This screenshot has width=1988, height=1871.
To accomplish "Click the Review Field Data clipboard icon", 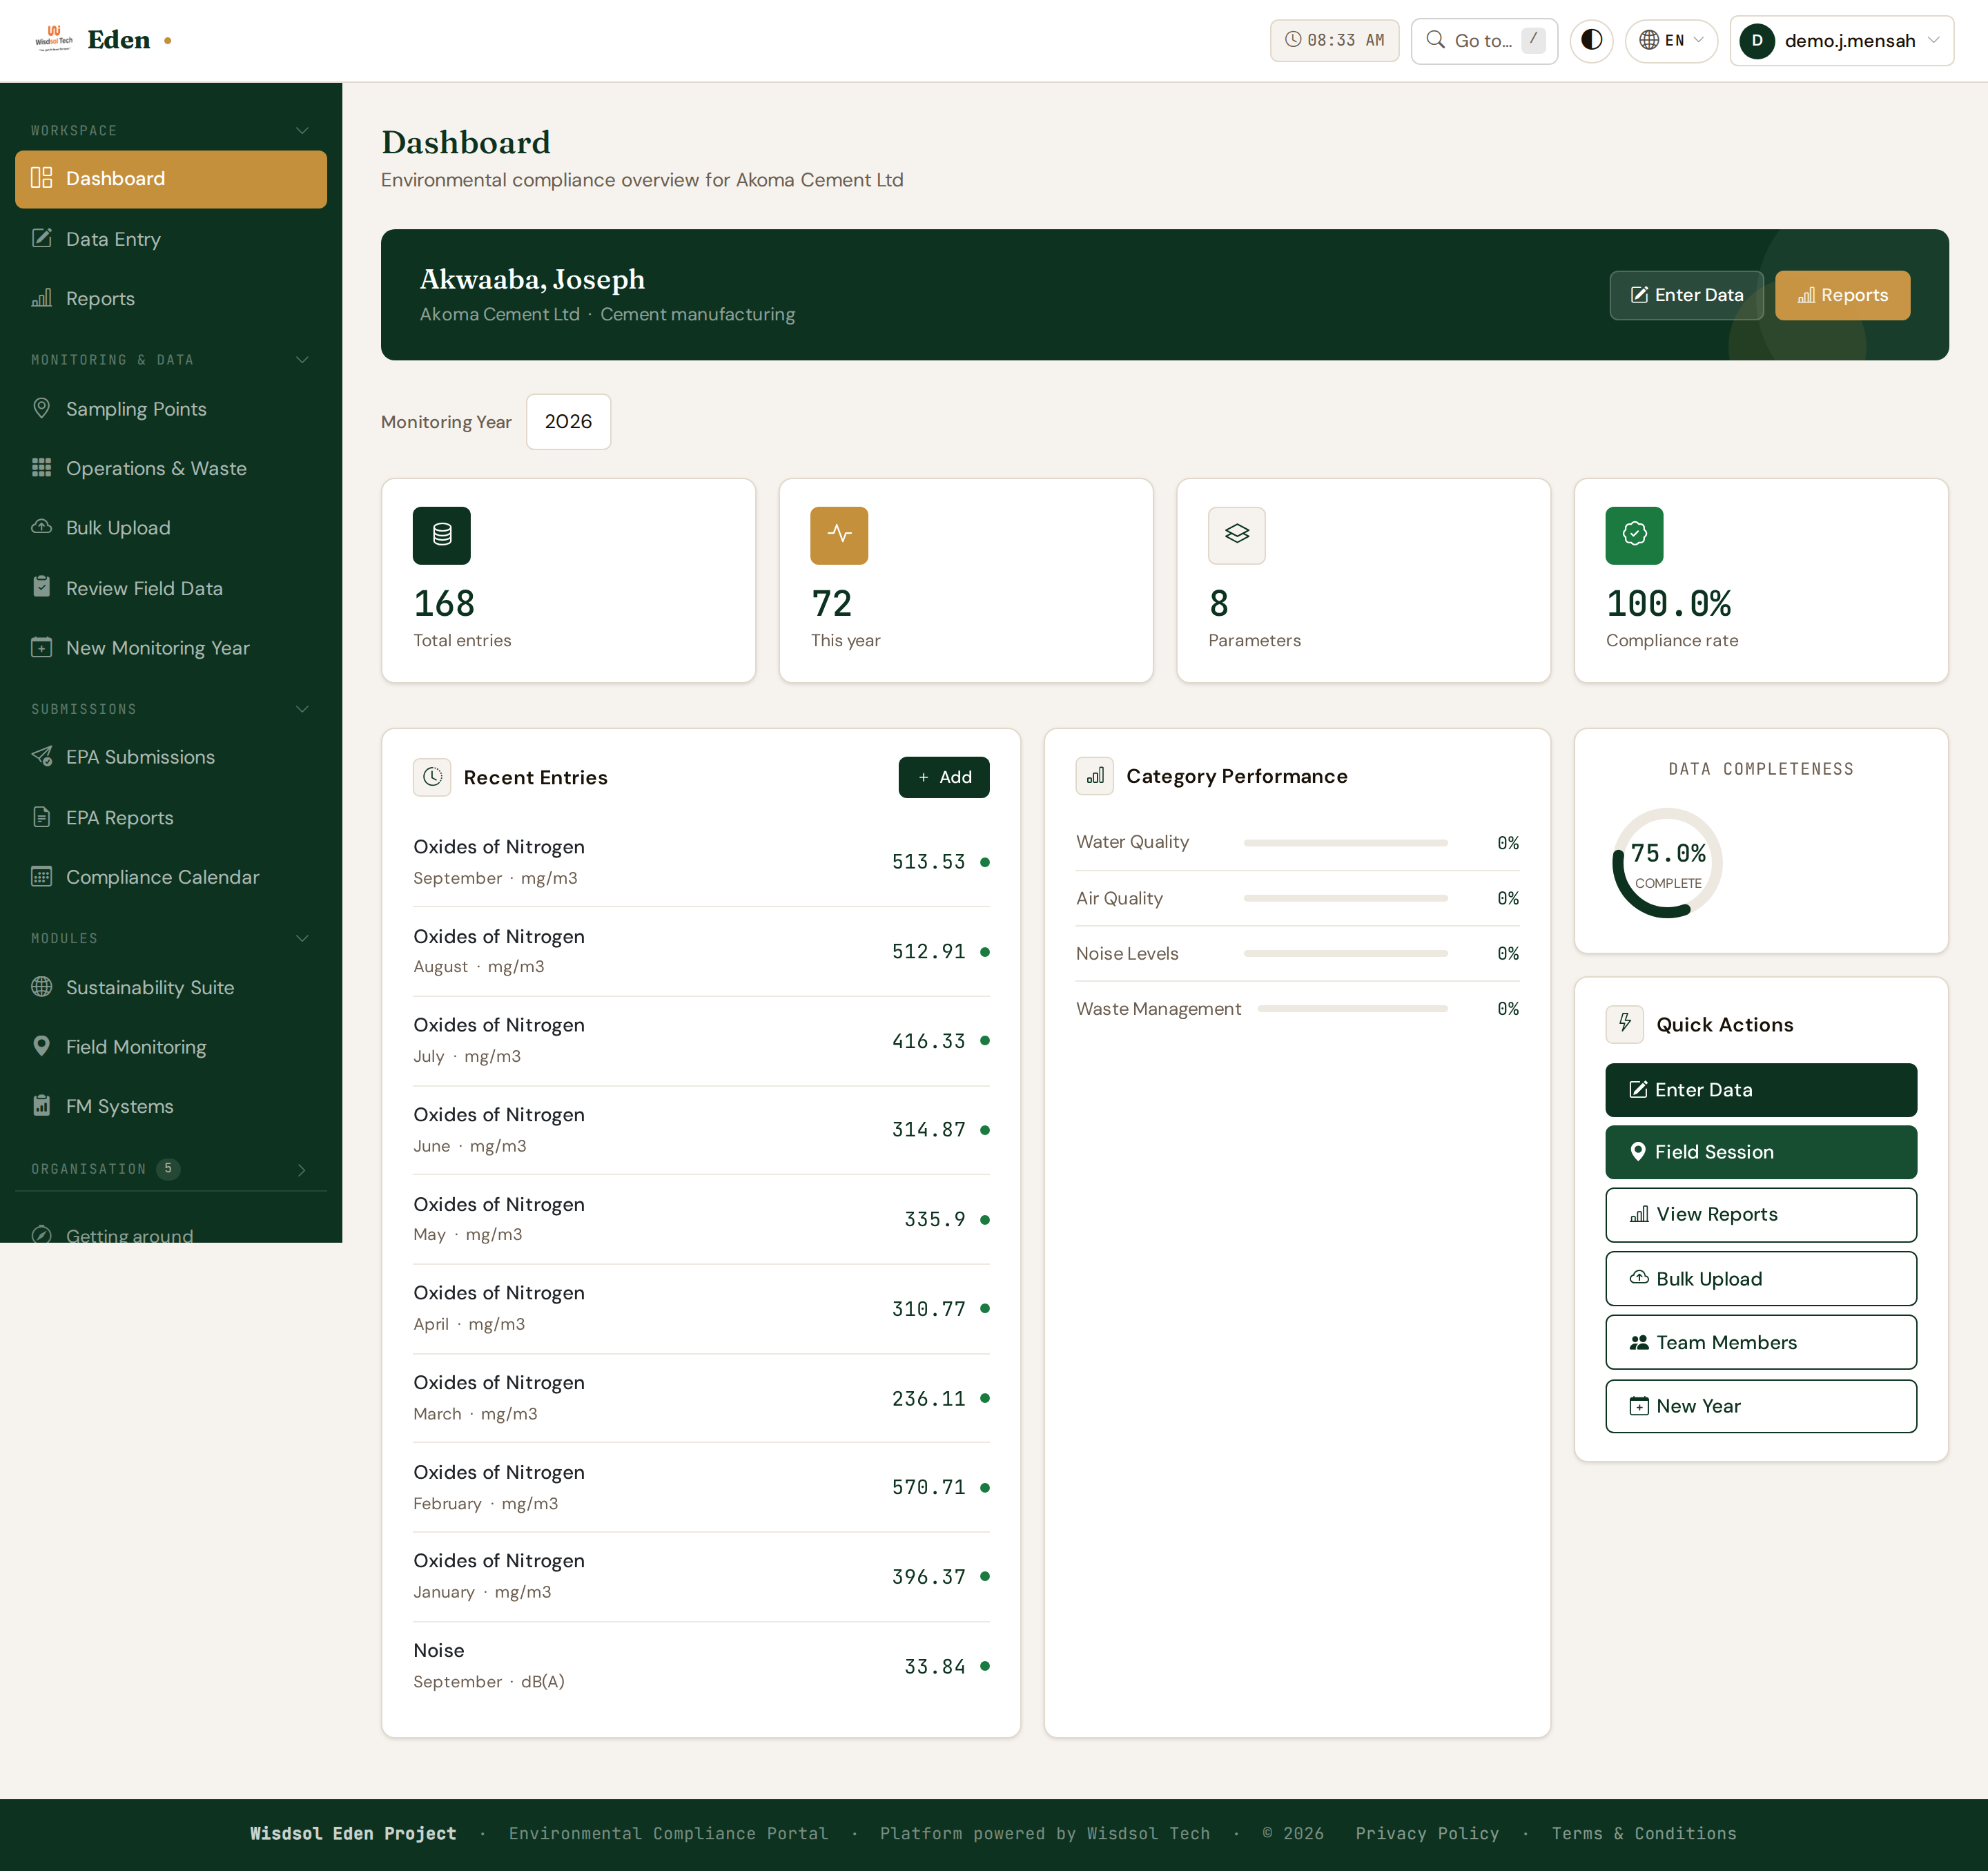I will point(41,587).
